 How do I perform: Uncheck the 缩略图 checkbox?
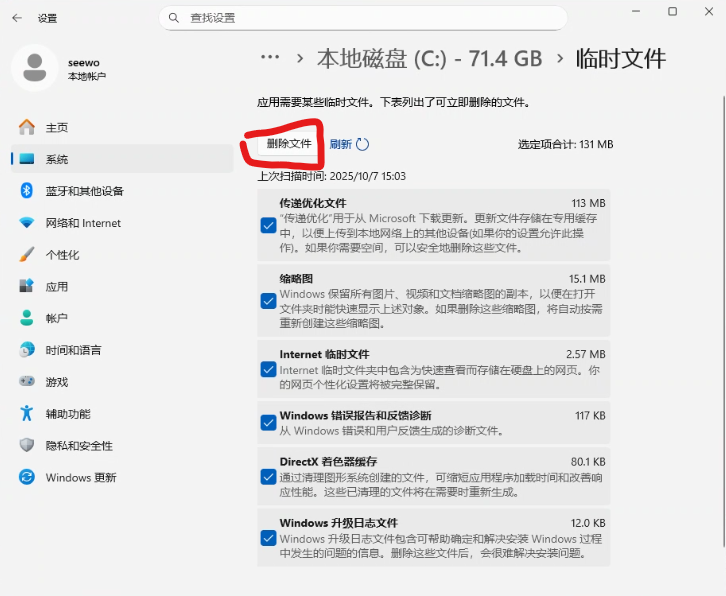(x=269, y=301)
